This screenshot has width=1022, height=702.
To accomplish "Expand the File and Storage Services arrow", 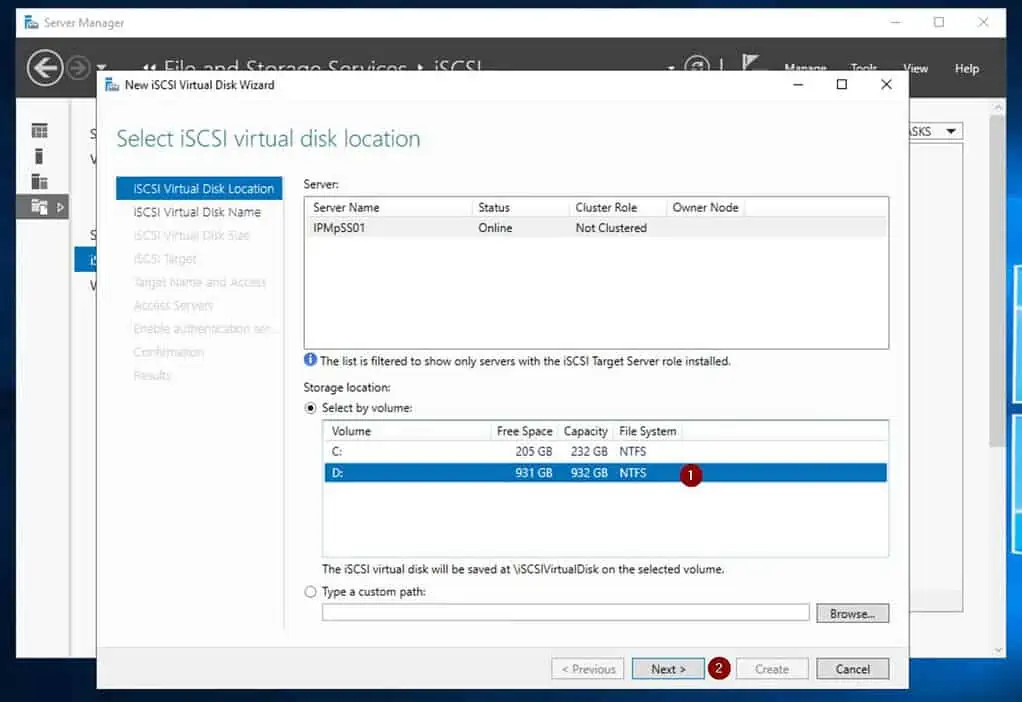I will point(60,207).
